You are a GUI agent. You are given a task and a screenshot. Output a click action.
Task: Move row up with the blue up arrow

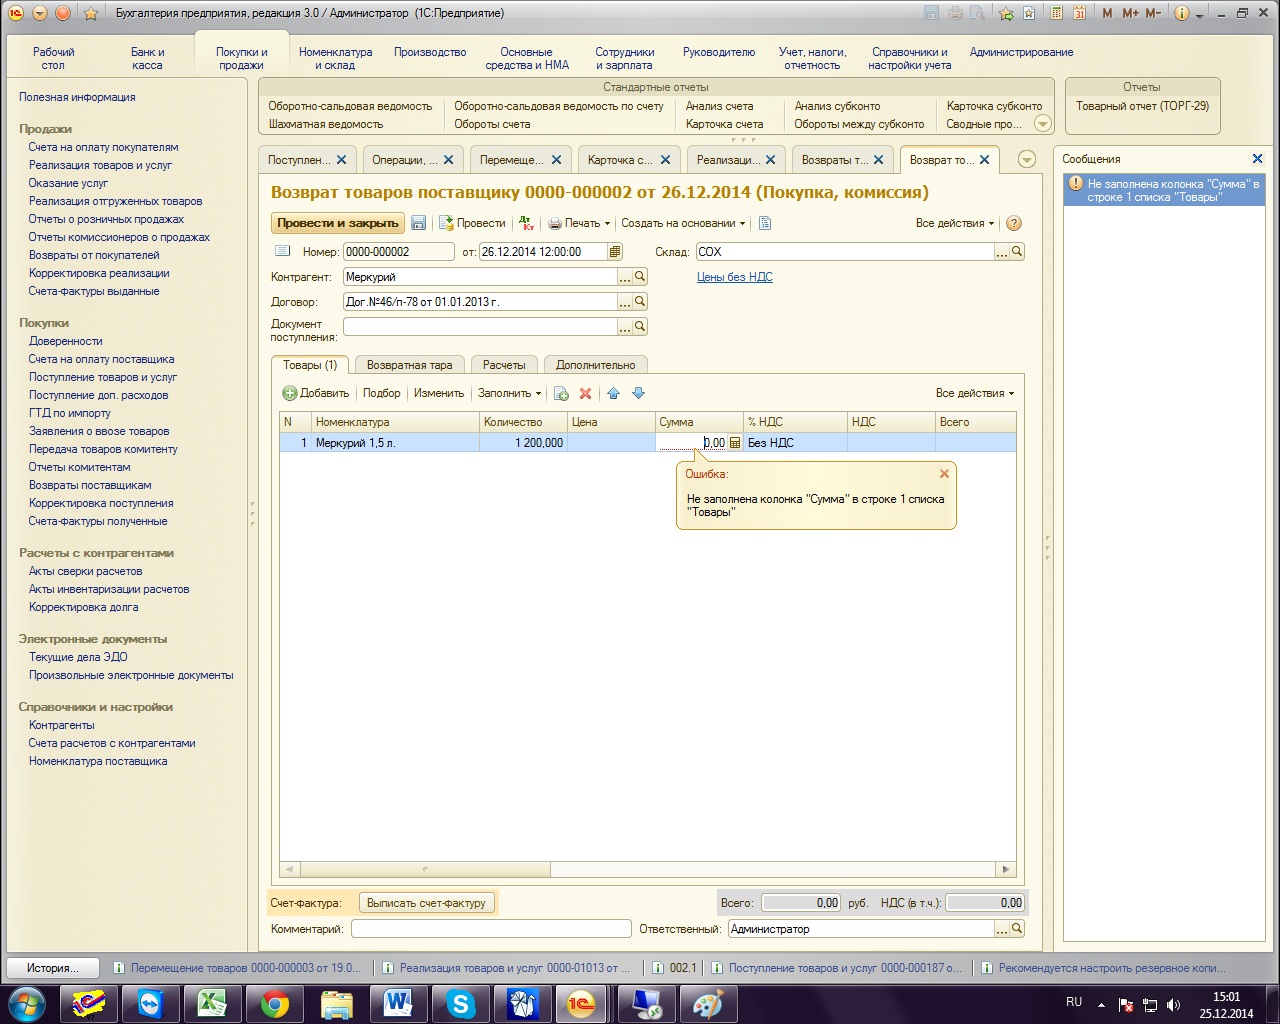614,394
